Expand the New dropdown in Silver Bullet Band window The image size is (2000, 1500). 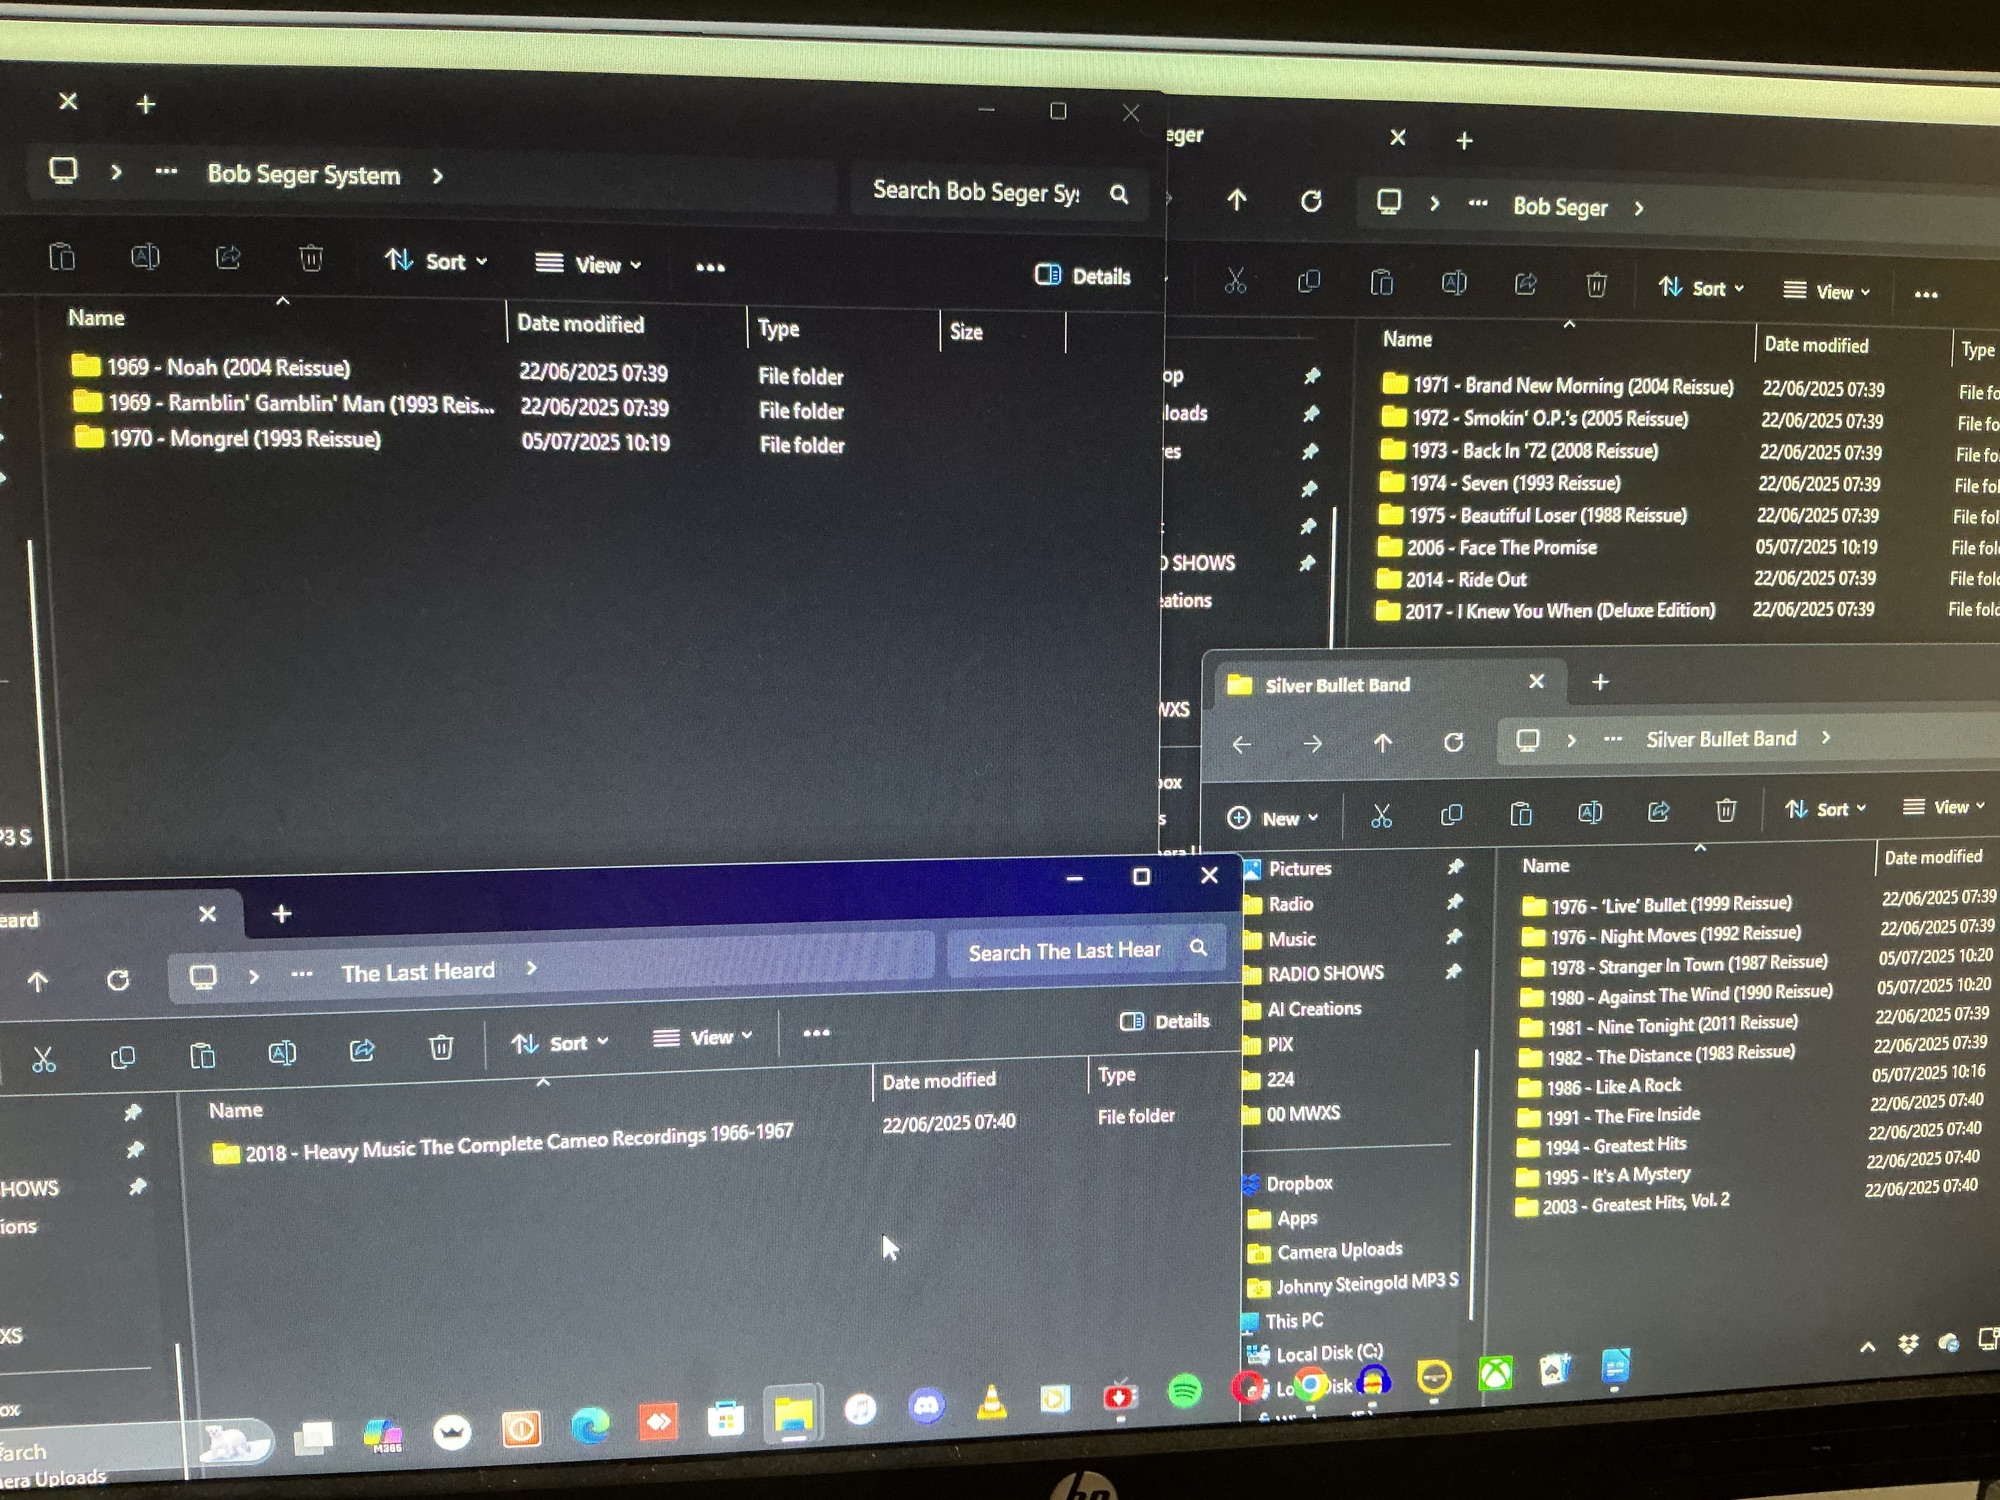click(1272, 818)
